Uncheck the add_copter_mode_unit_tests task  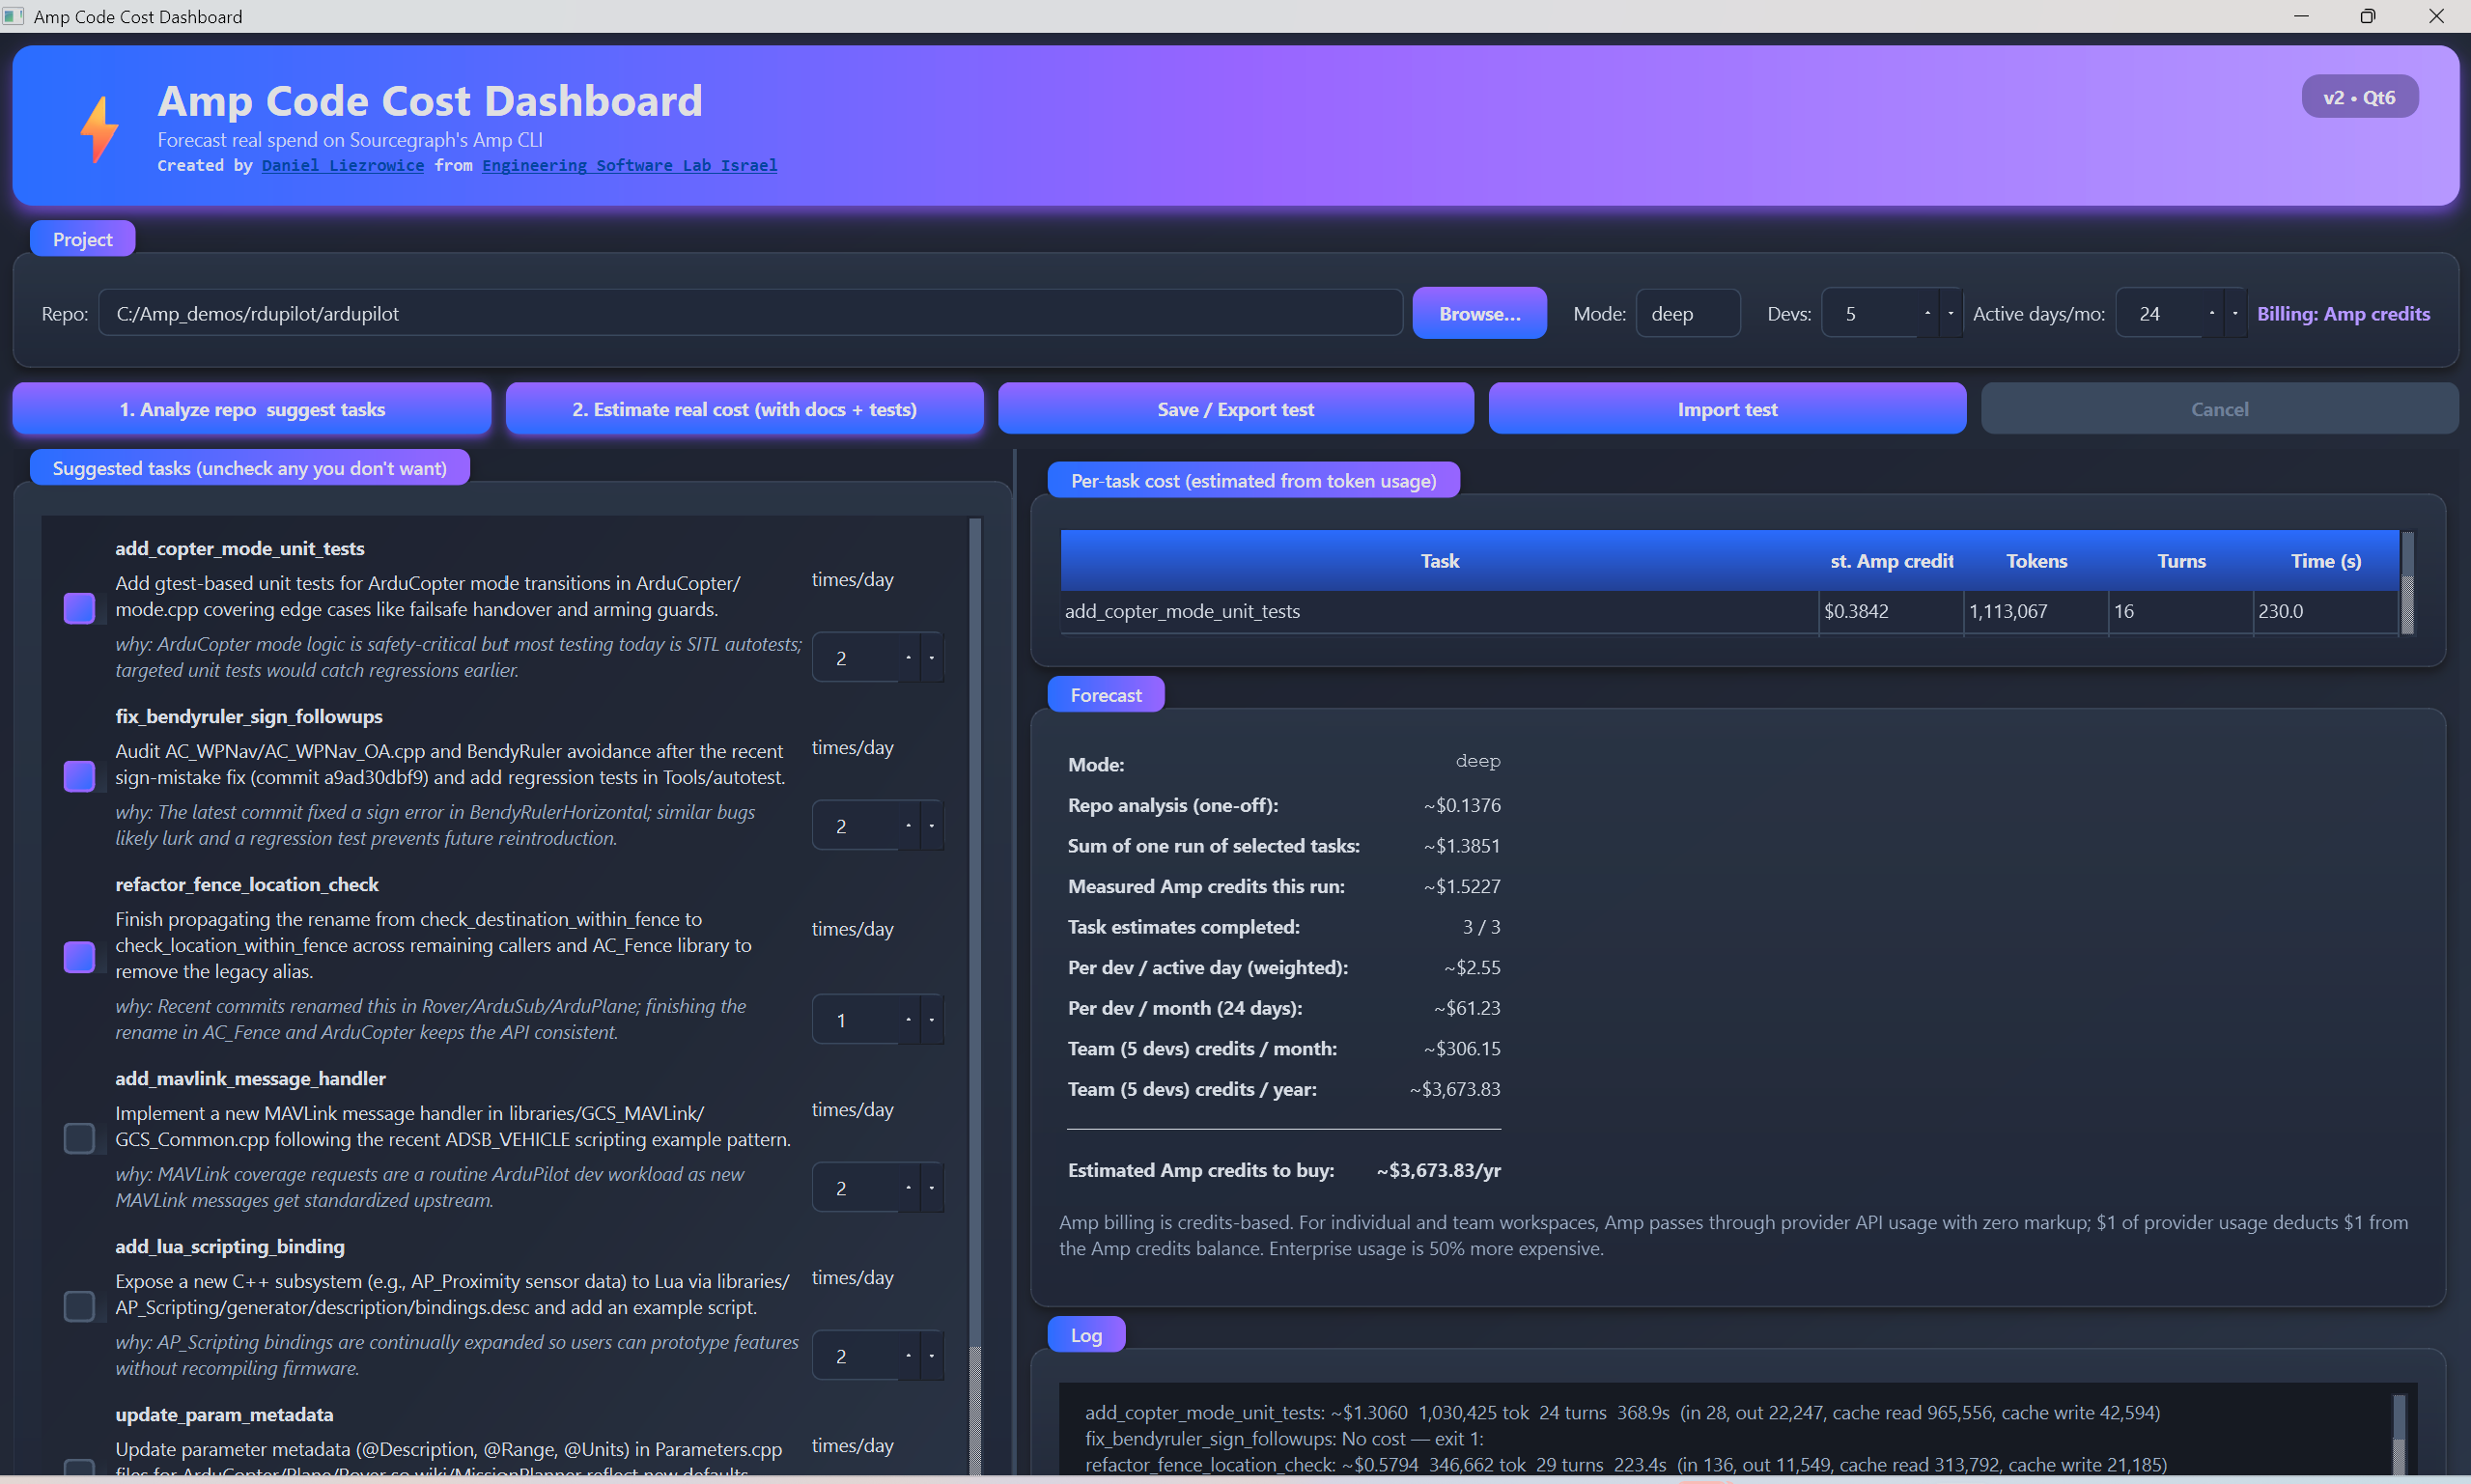(x=79, y=608)
